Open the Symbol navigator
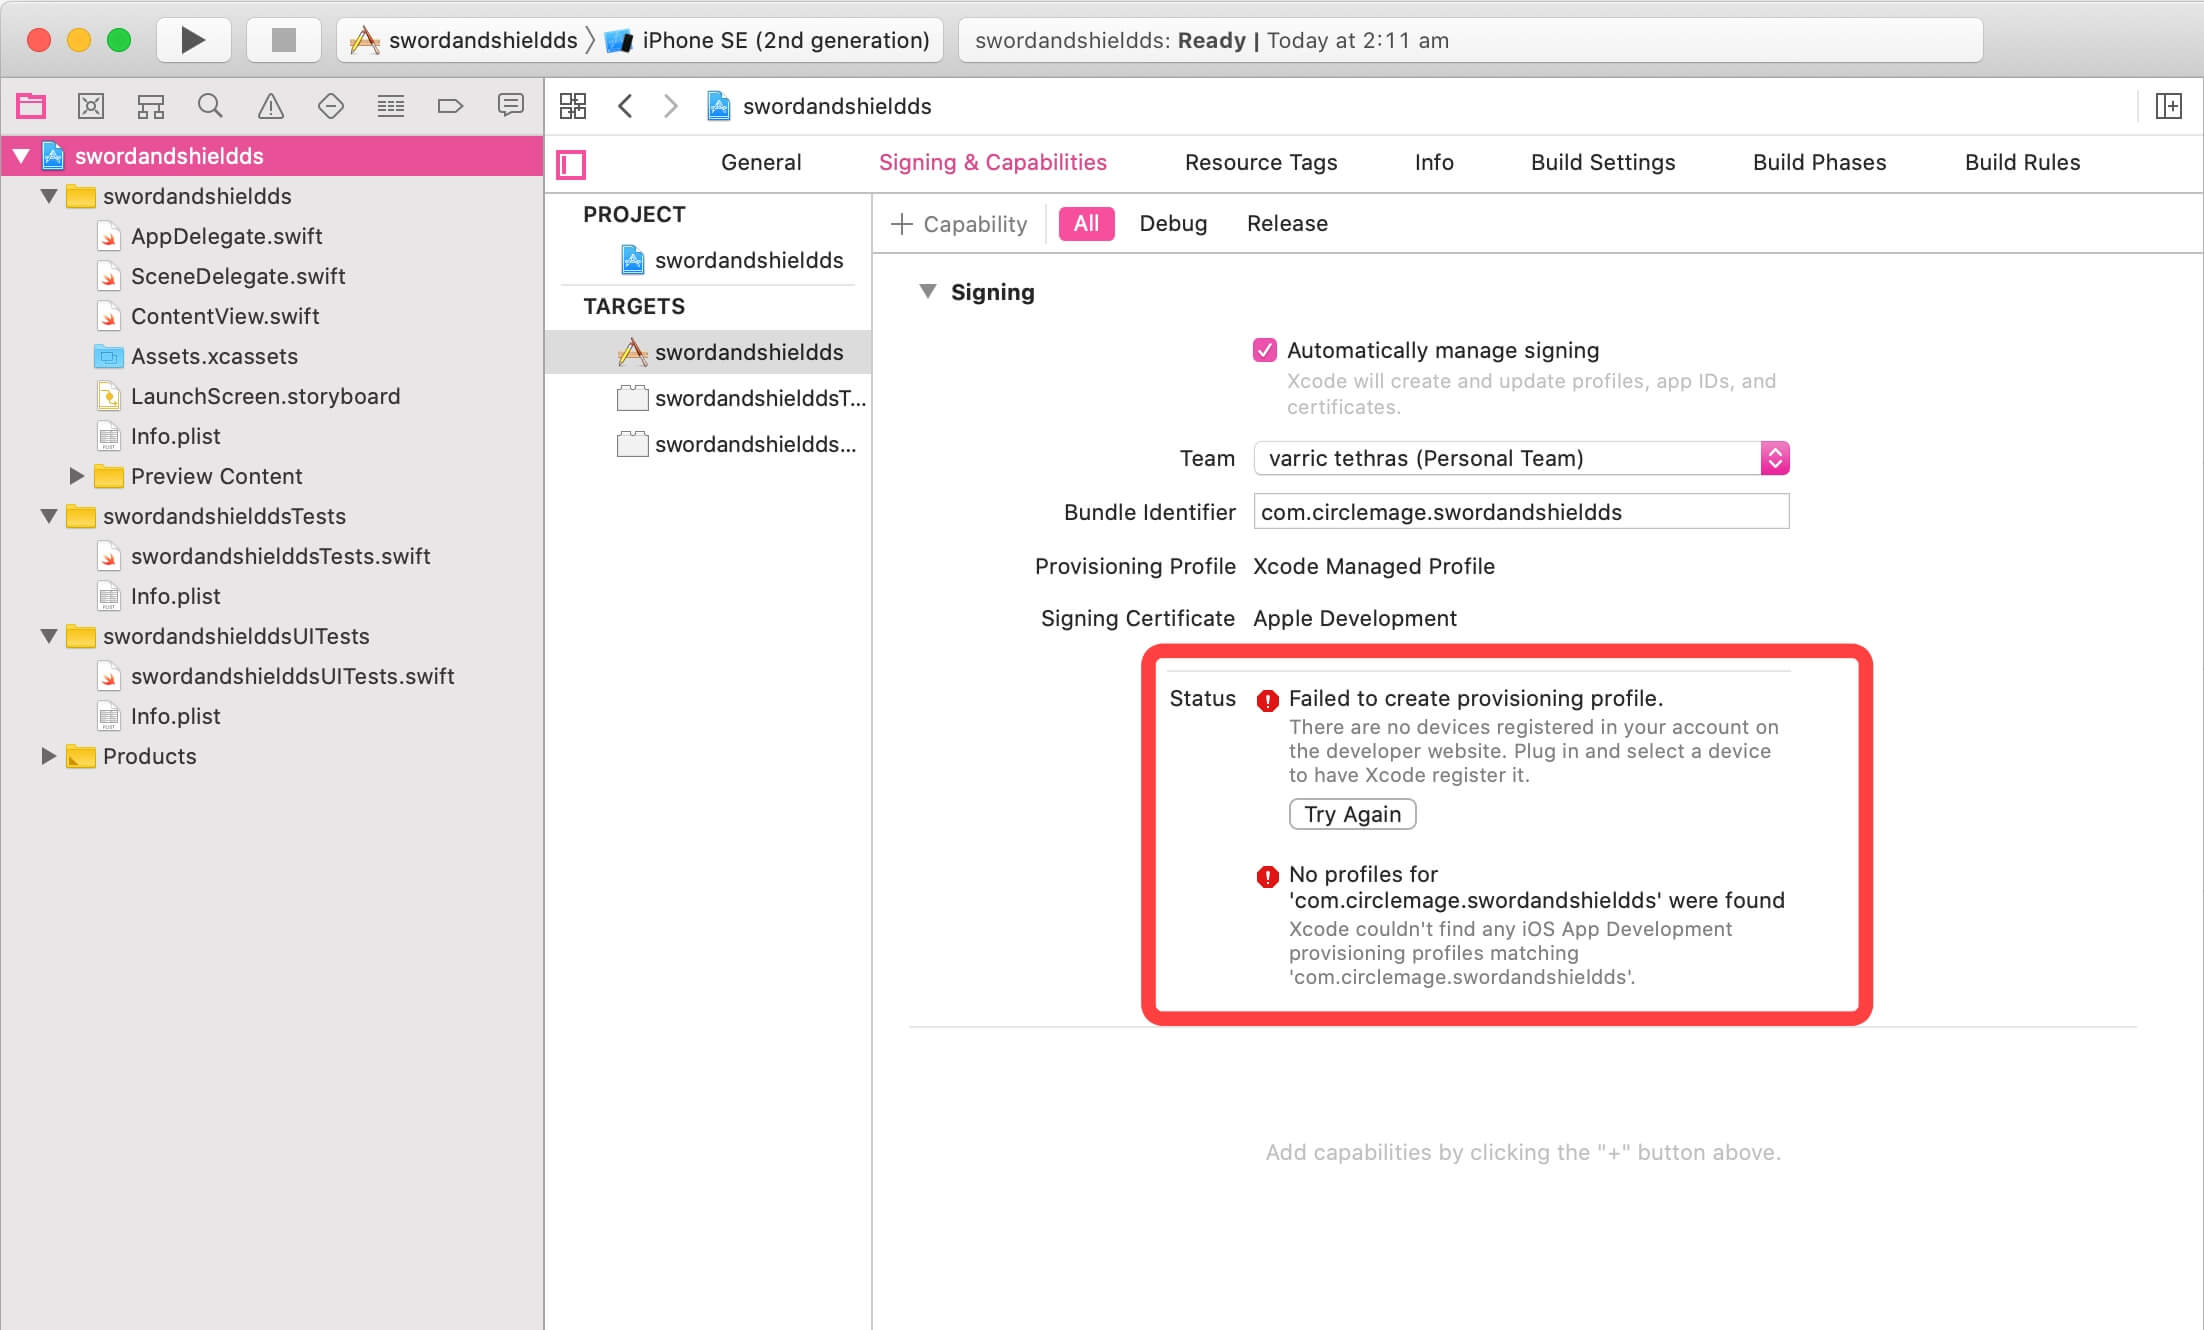 click(151, 105)
